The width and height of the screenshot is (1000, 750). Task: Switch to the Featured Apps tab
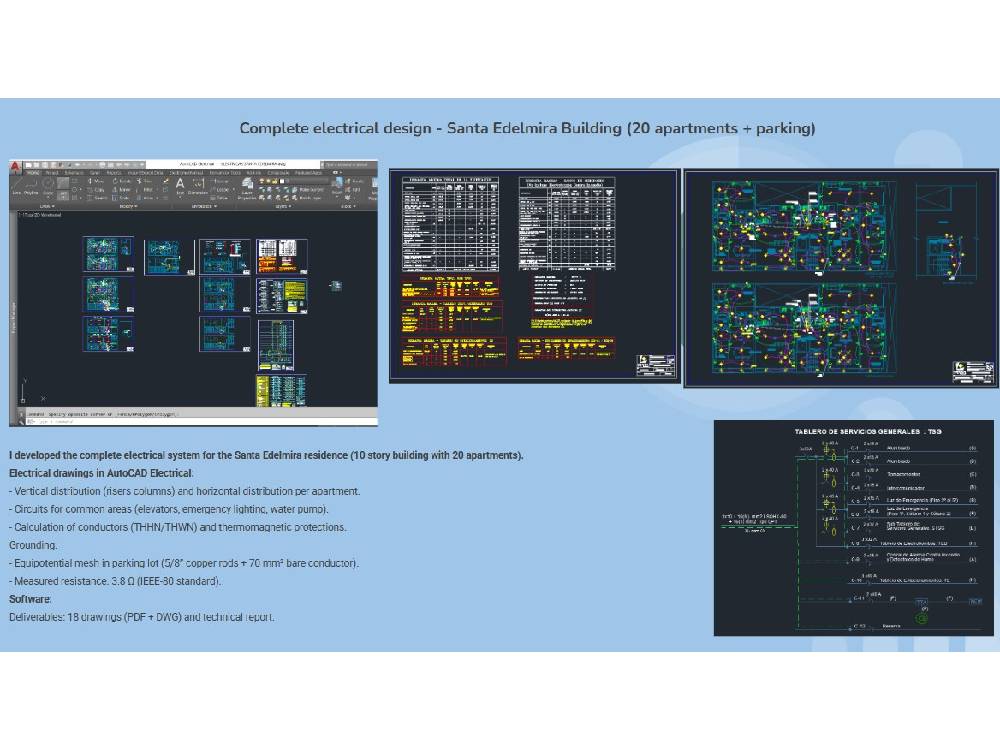pyautogui.click(x=309, y=173)
